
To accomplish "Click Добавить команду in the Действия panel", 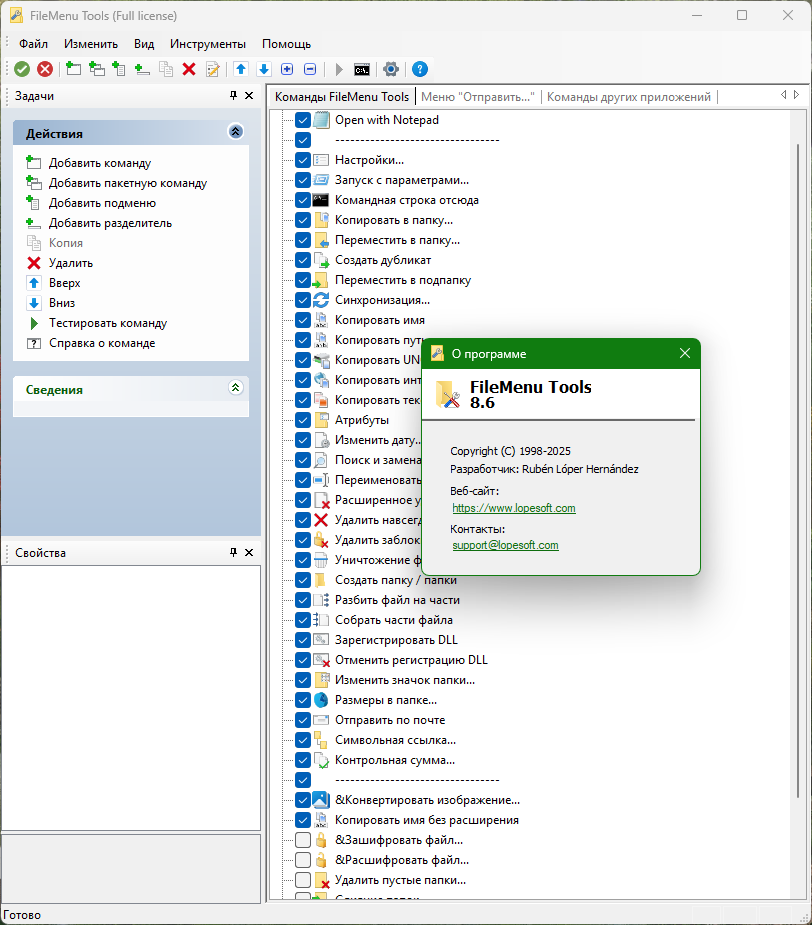I will point(100,163).
